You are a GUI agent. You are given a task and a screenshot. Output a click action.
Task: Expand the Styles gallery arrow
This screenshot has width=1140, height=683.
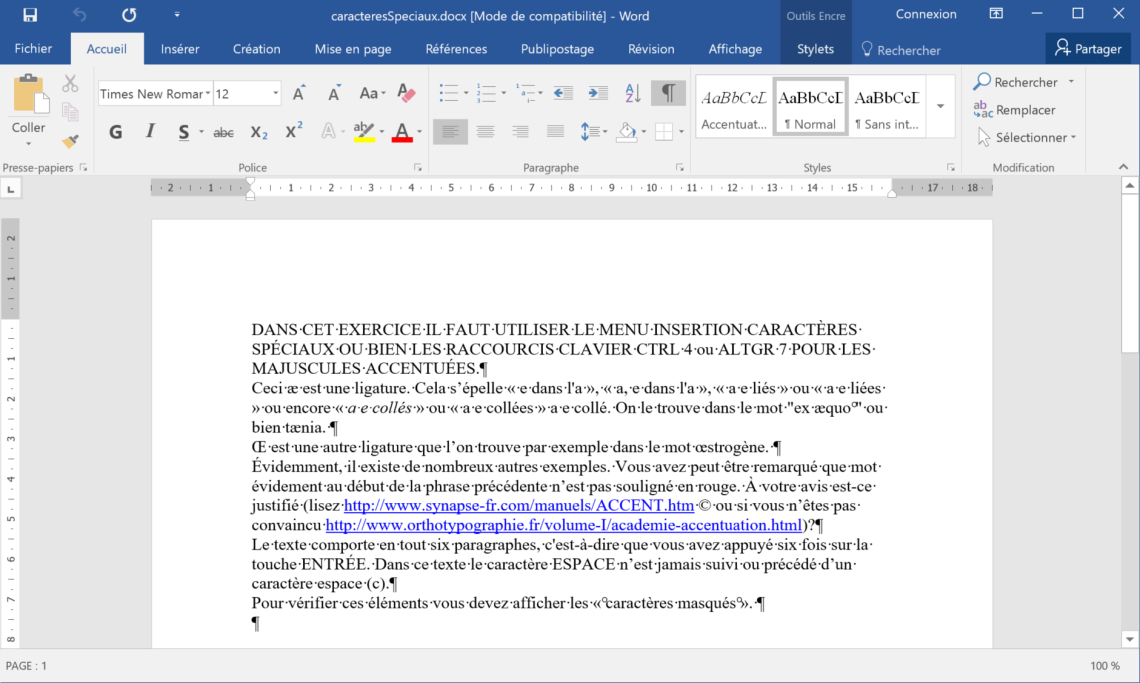pos(940,106)
